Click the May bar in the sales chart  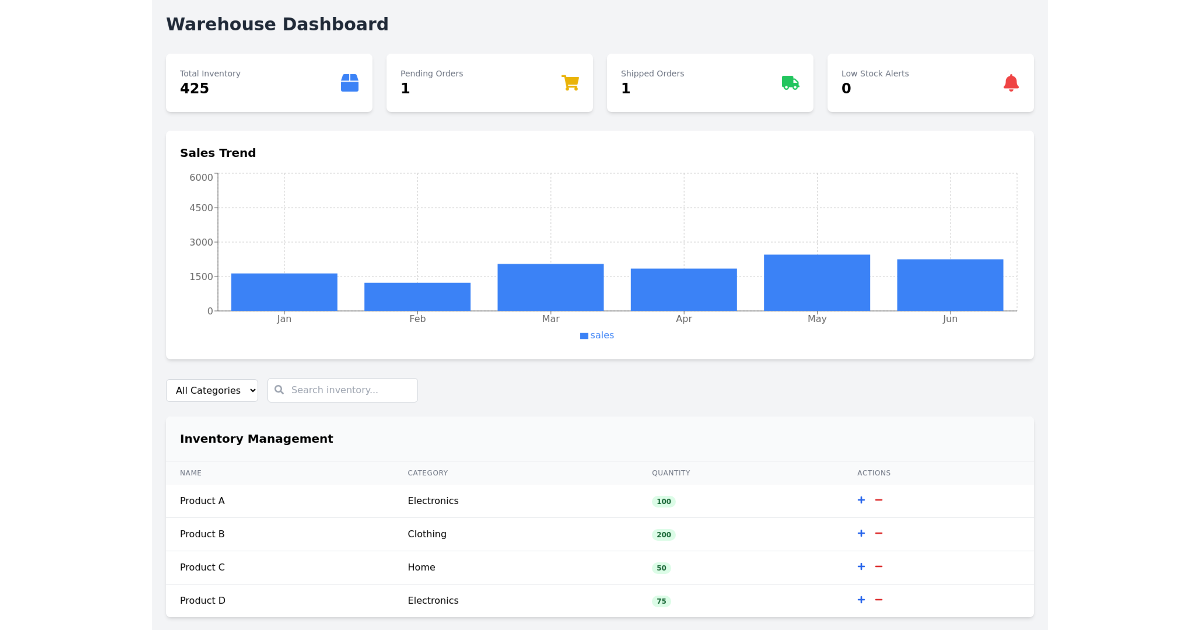pyautogui.click(x=817, y=281)
